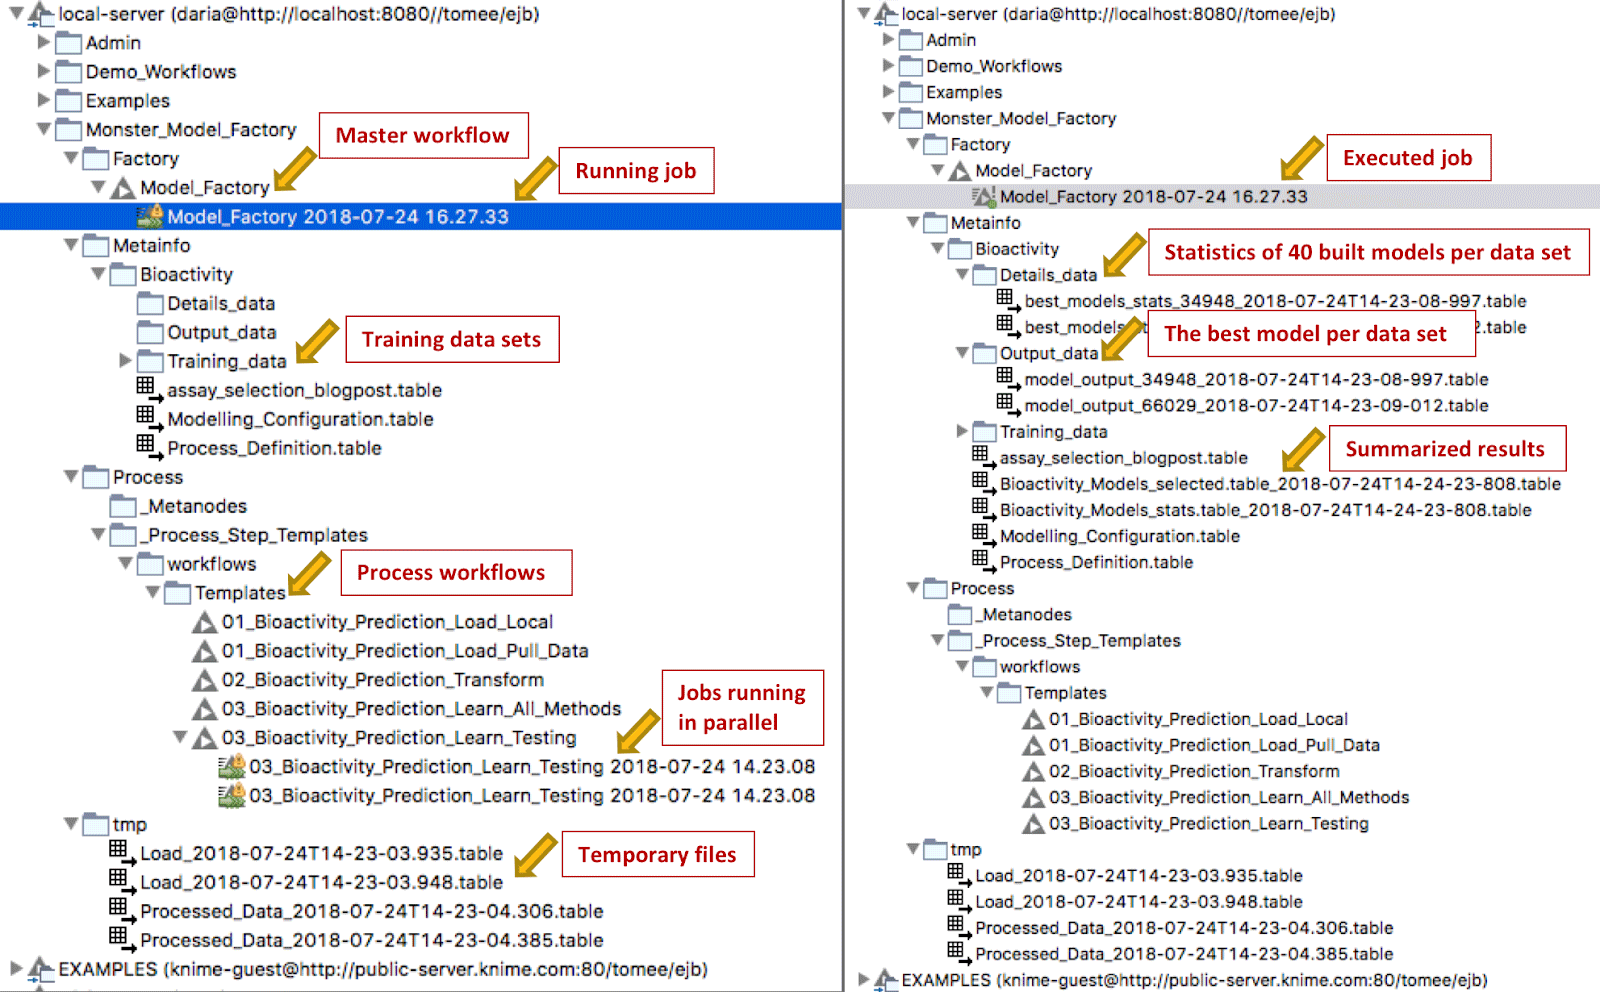Select Process_Definition.table in the left panel
This screenshot has width=1600, height=992.
[274, 448]
